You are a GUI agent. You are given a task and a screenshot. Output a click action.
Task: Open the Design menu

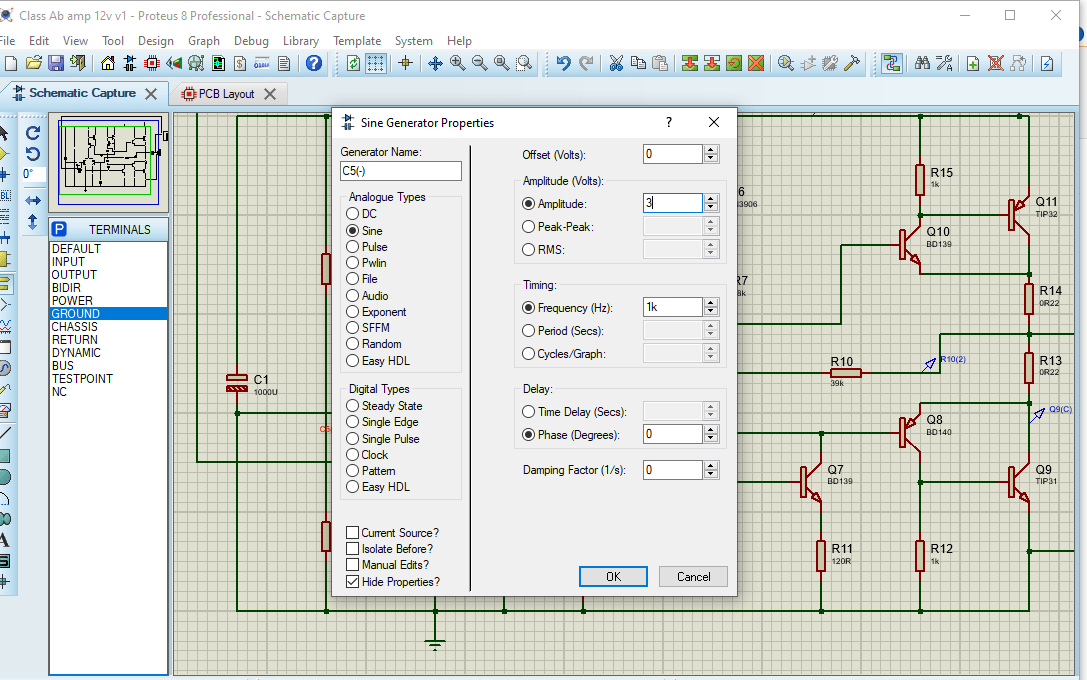pos(155,41)
